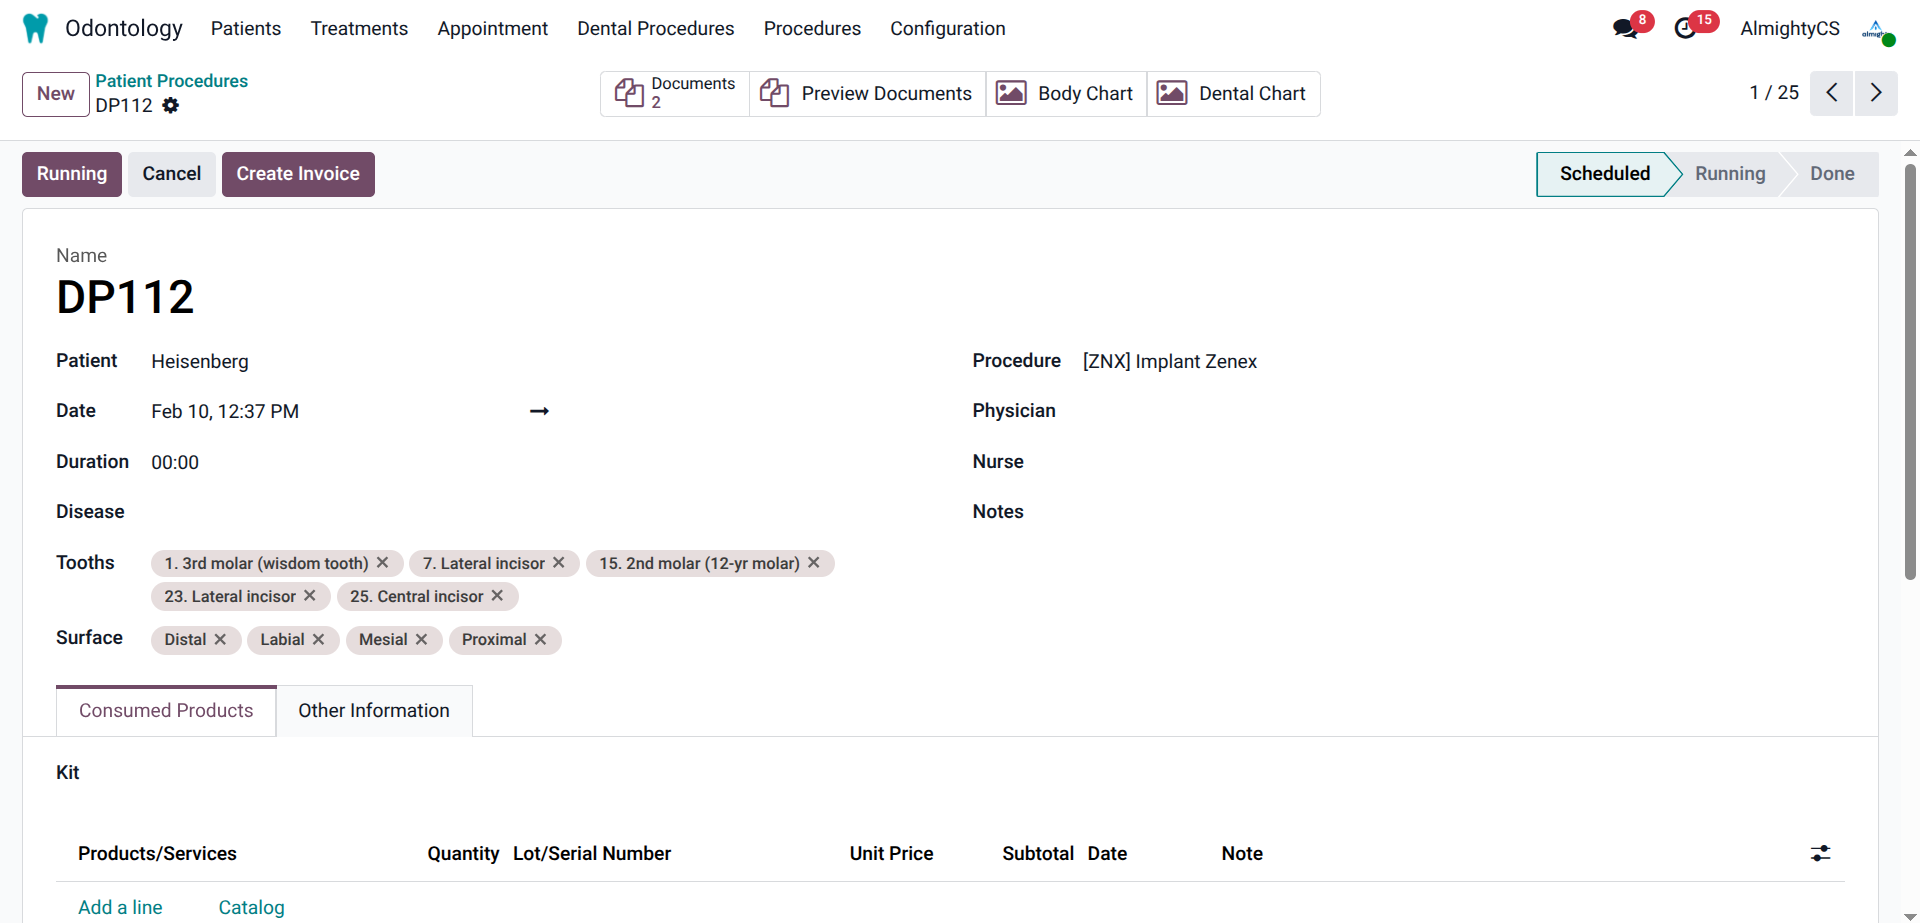Image resolution: width=1920 pixels, height=923 pixels.
Task: Open the Procedures menu
Action: pos(812,28)
